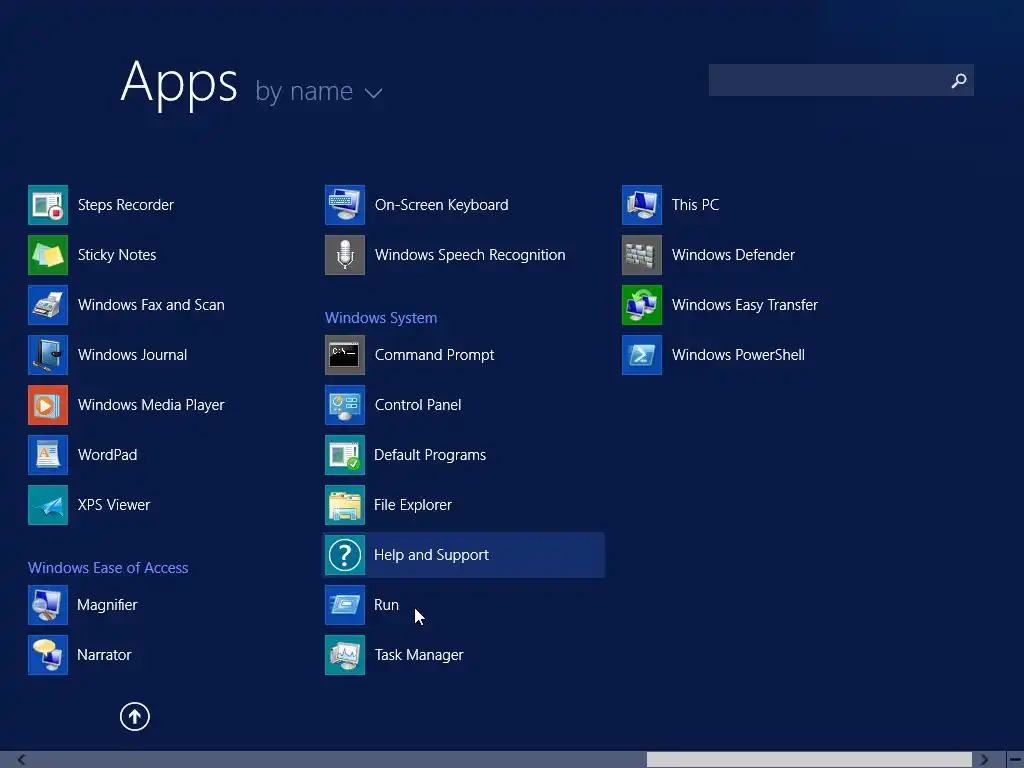Click the 'Task Manager' text
1024x768 pixels.
419,655
